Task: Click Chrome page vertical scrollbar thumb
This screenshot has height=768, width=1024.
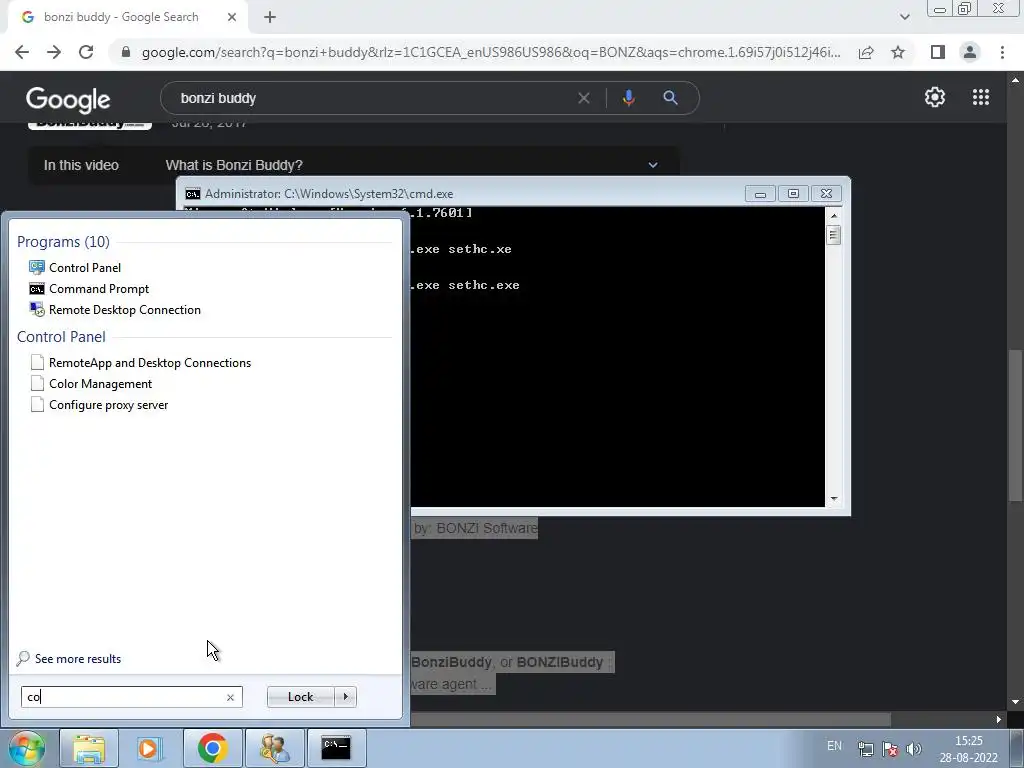Action: pos(1014,426)
